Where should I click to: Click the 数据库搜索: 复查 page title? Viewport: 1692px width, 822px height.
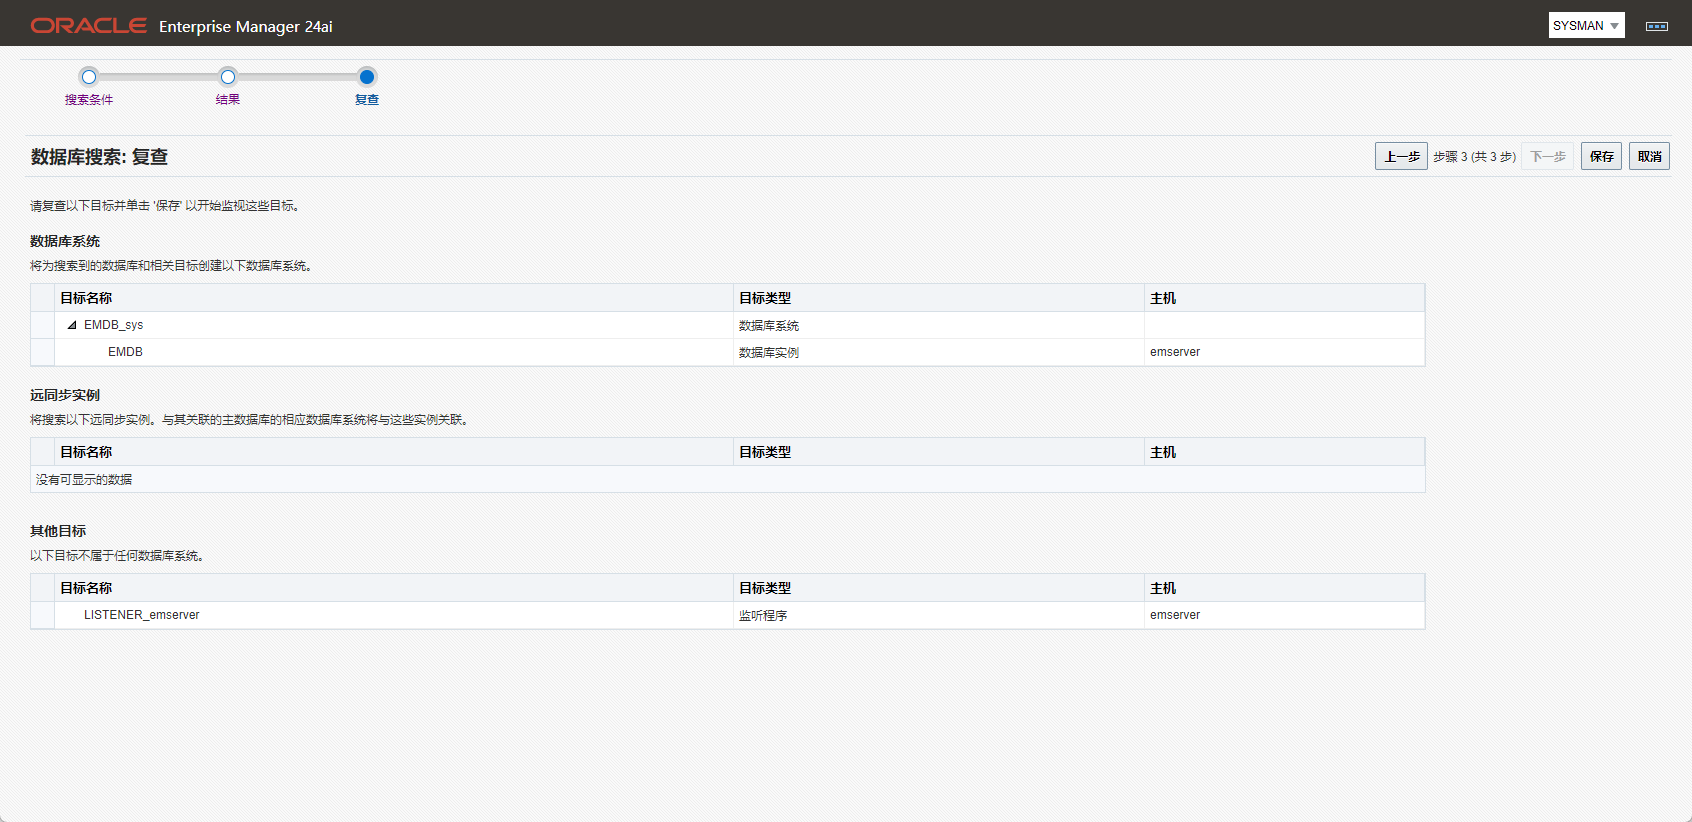click(x=99, y=157)
